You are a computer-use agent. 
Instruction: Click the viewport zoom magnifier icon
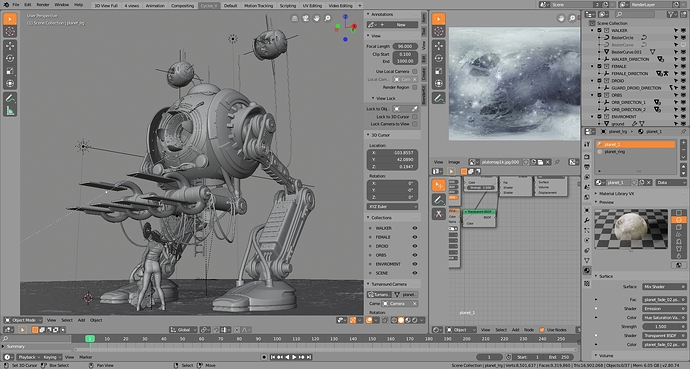point(327,18)
